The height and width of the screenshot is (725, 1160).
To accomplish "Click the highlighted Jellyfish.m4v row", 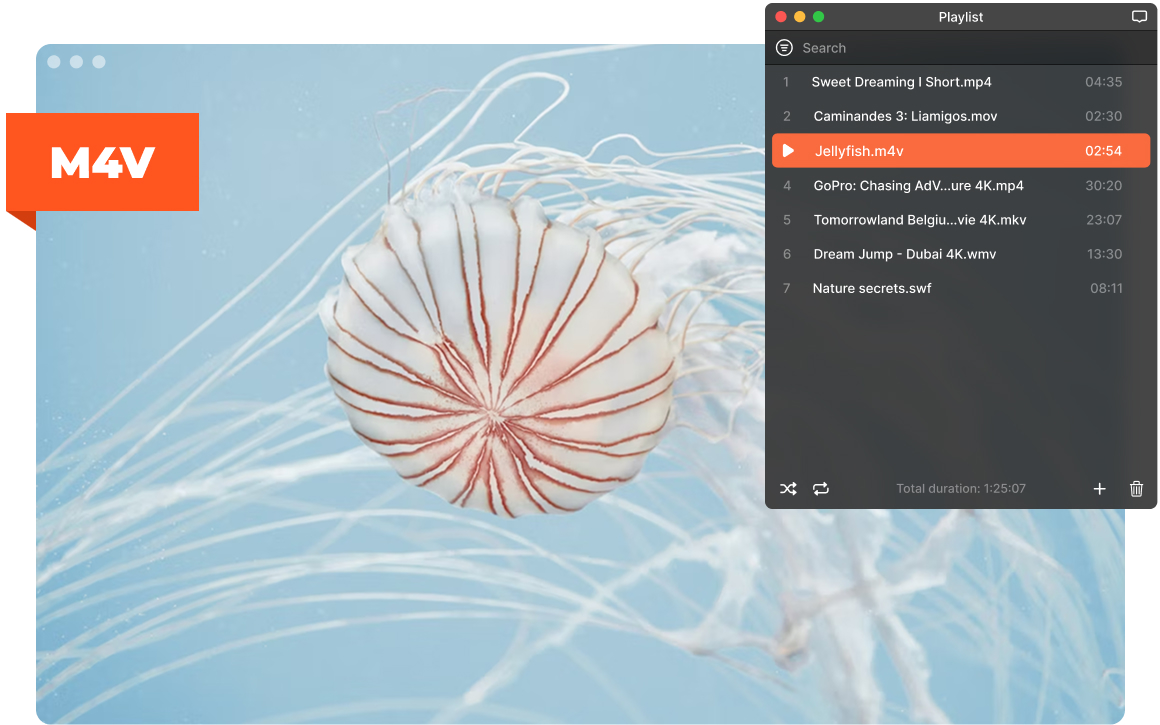I will (x=961, y=151).
